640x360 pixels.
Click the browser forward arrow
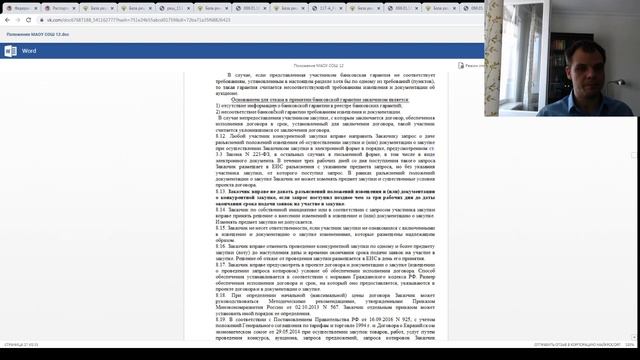click(18, 20)
